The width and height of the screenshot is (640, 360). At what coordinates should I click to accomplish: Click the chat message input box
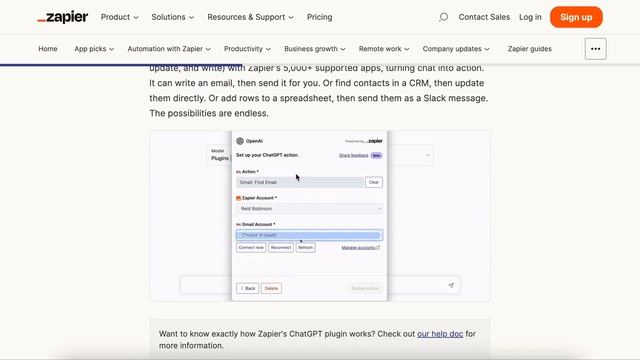[320, 285]
